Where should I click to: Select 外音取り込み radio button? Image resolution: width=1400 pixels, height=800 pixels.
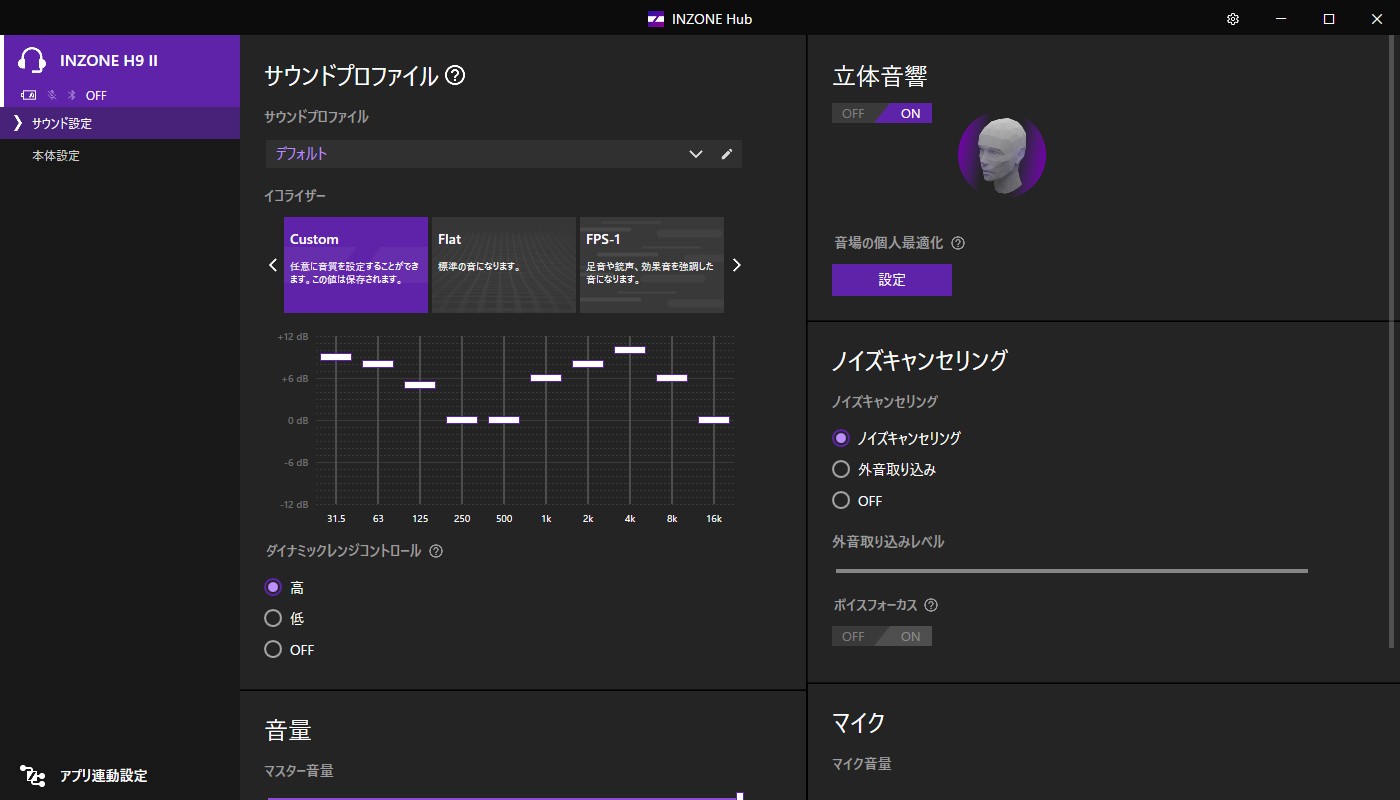pyautogui.click(x=841, y=469)
